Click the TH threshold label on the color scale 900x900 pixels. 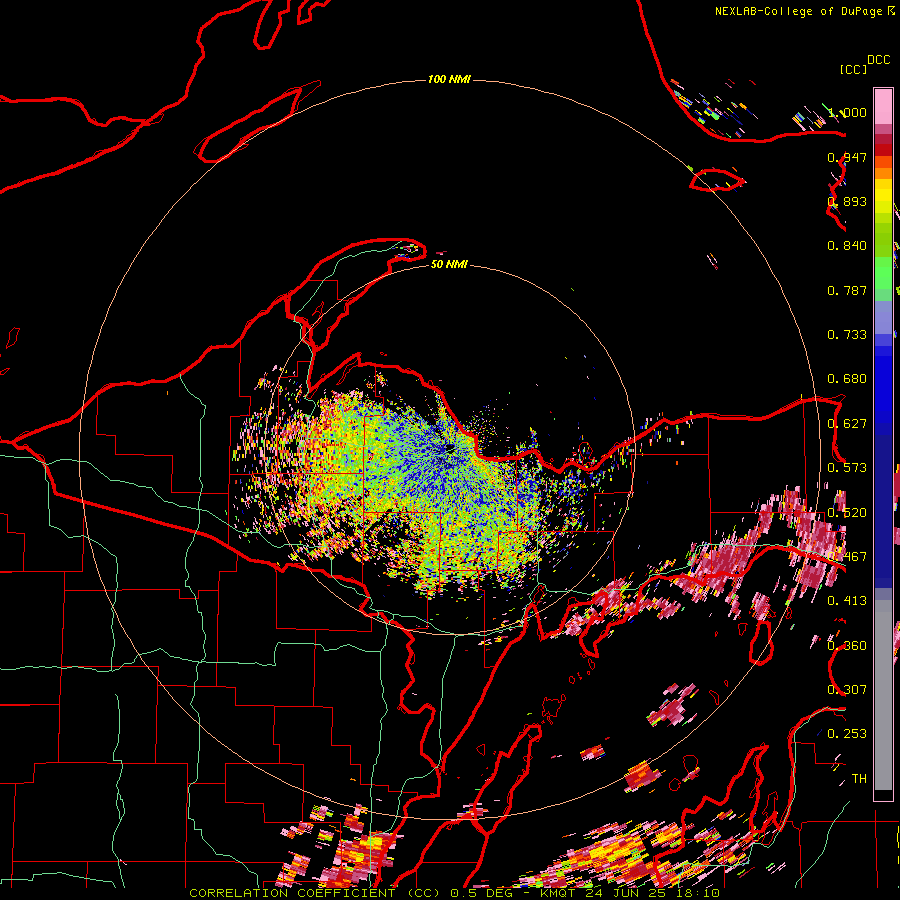pyautogui.click(x=859, y=778)
